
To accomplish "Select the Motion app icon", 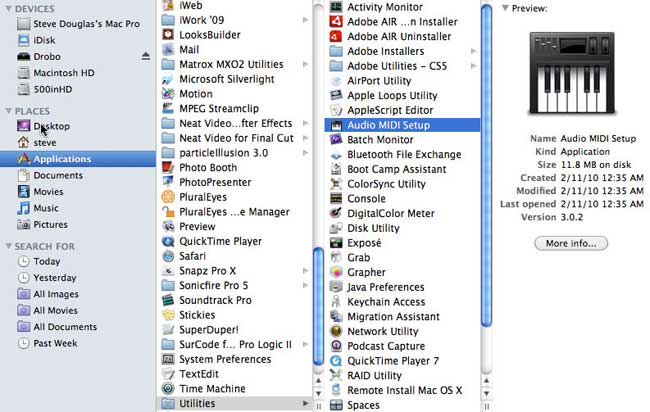I will (x=168, y=94).
